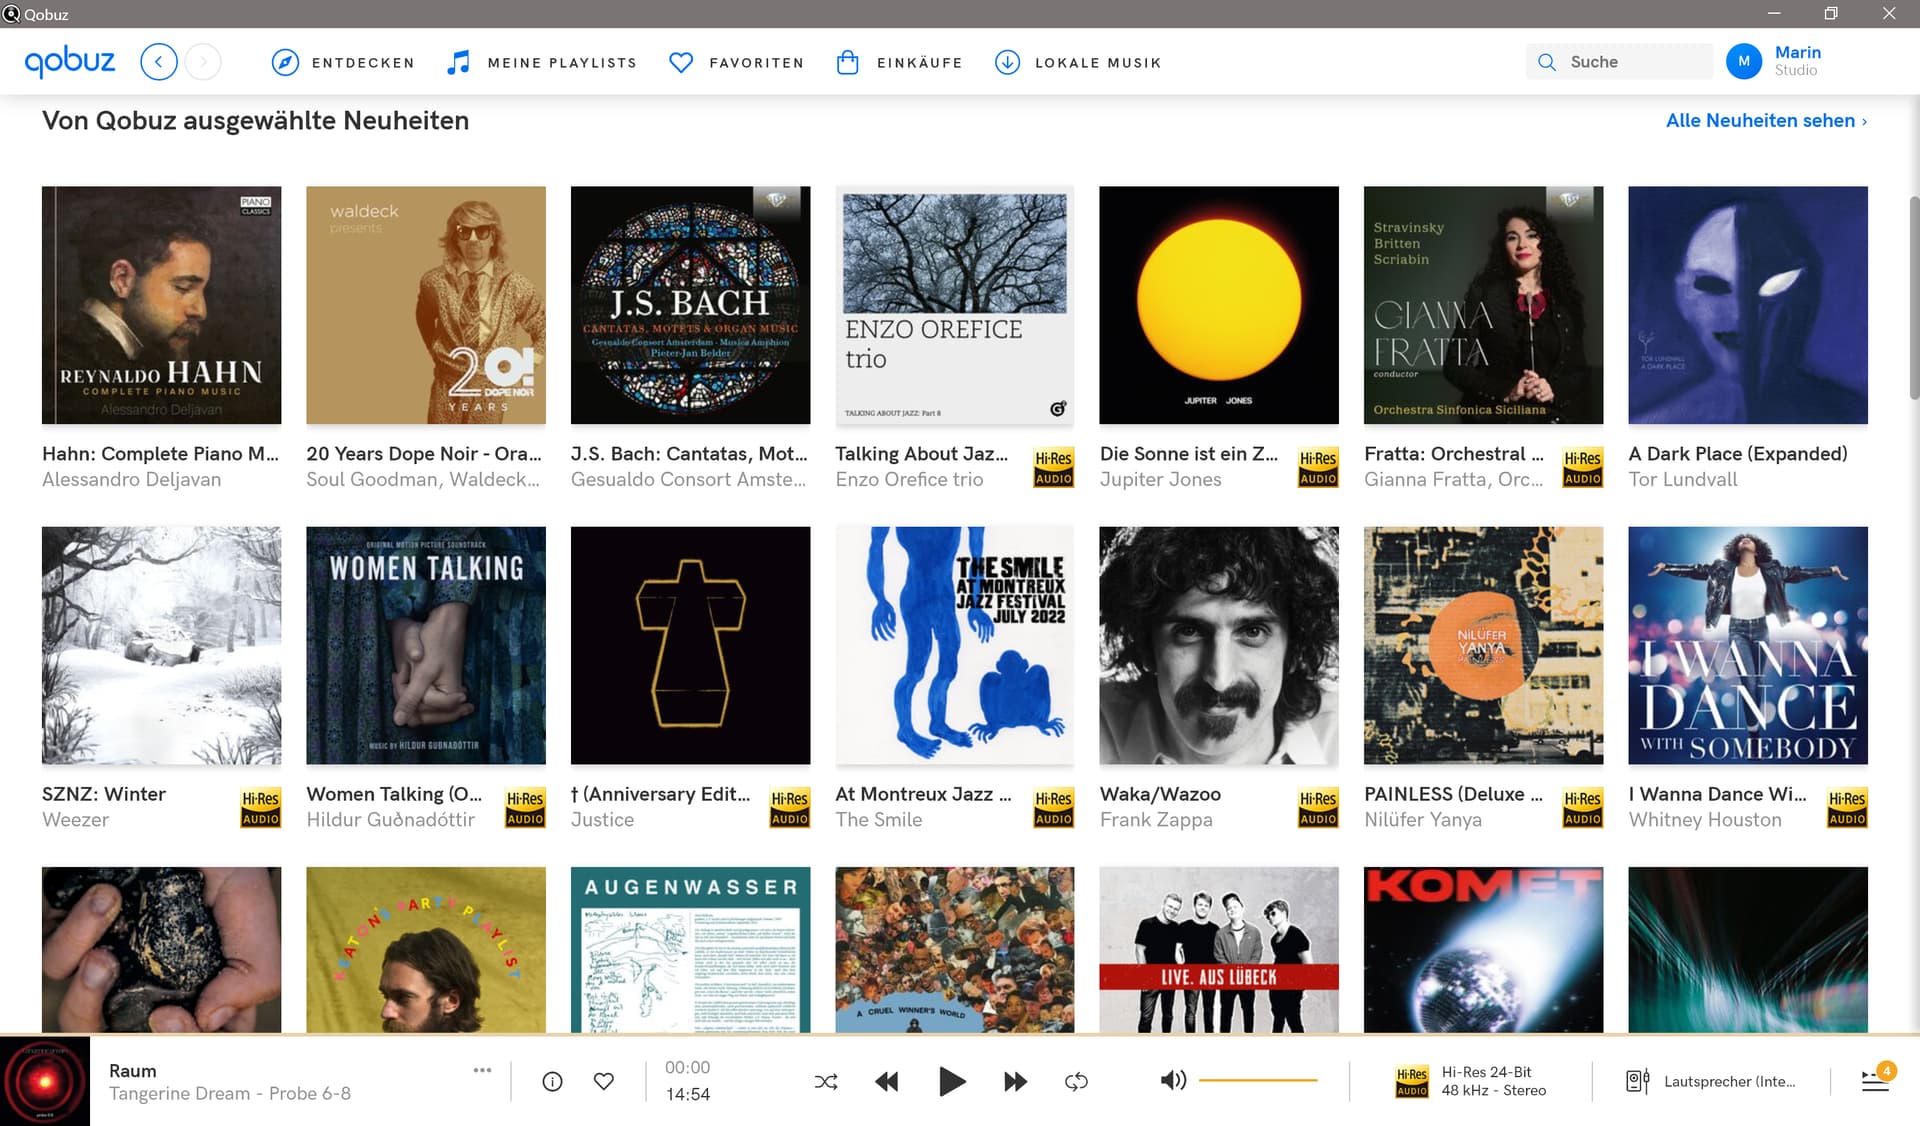Click the vertical page scrollbar
The image size is (1920, 1126).
point(1914,298)
